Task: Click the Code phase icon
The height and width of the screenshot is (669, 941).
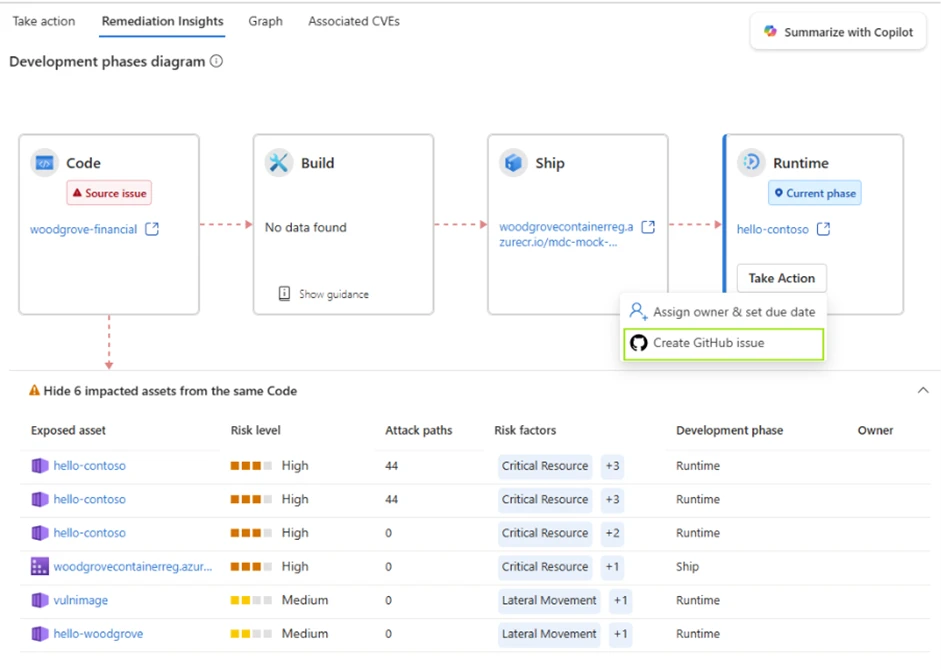Action: coord(44,163)
